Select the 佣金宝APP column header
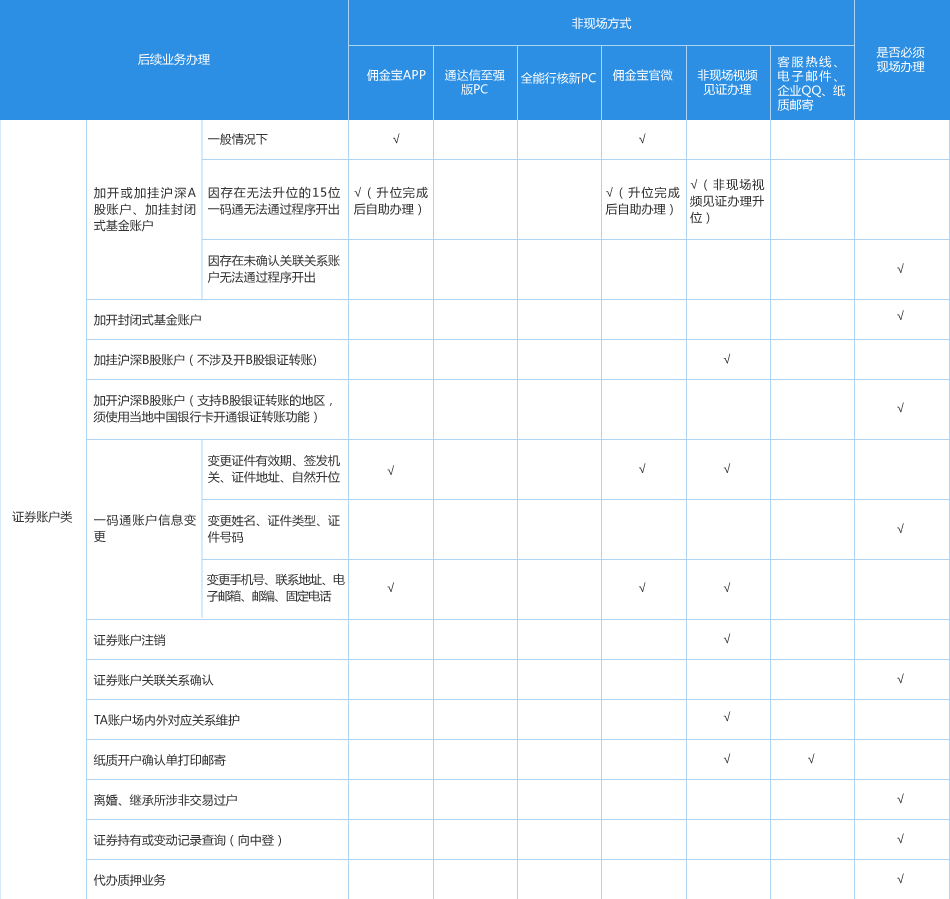The image size is (950, 899). (x=391, y=82)
